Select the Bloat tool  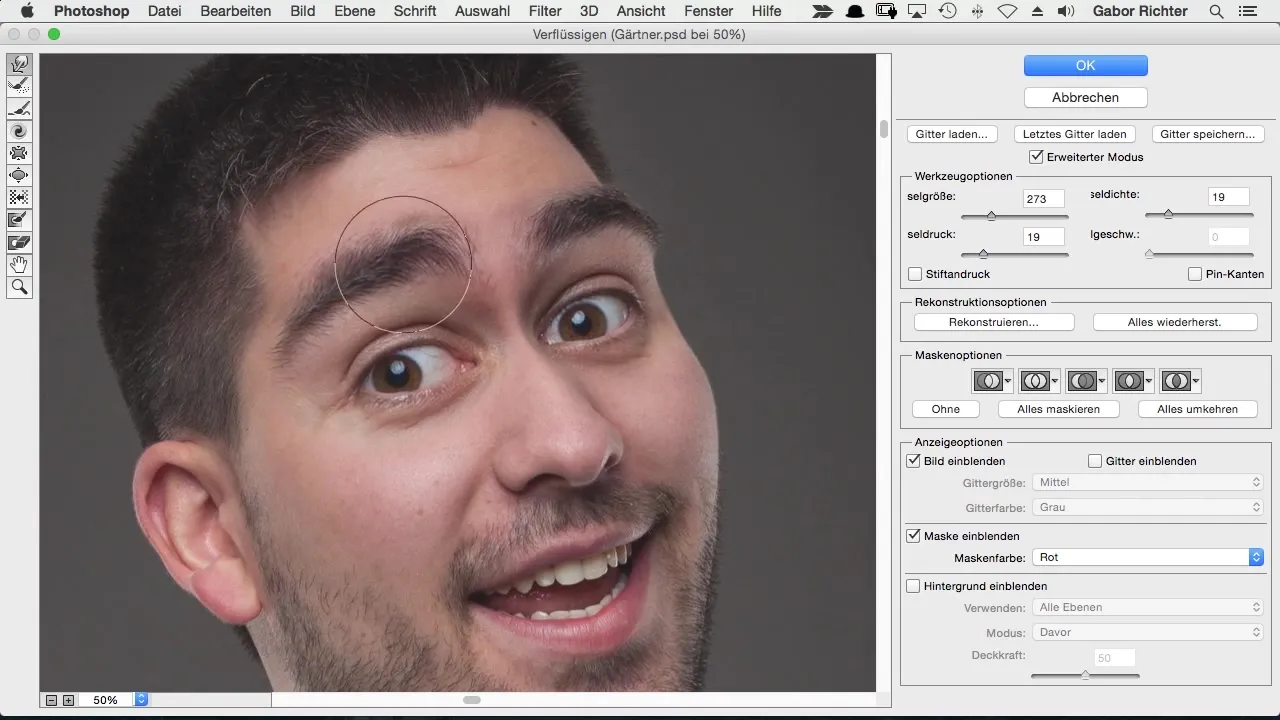click(19, 175)
